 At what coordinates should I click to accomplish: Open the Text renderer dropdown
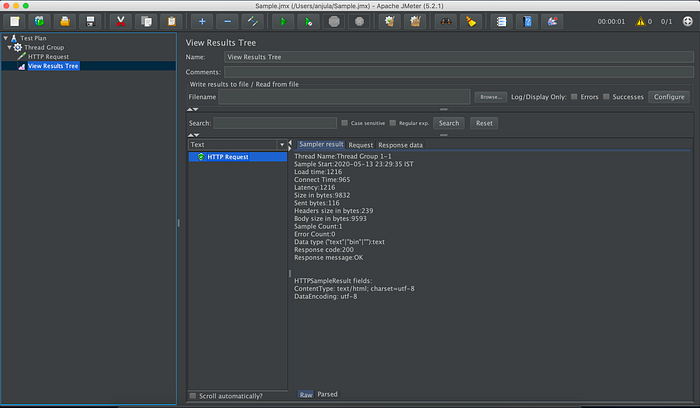(237, 145)
